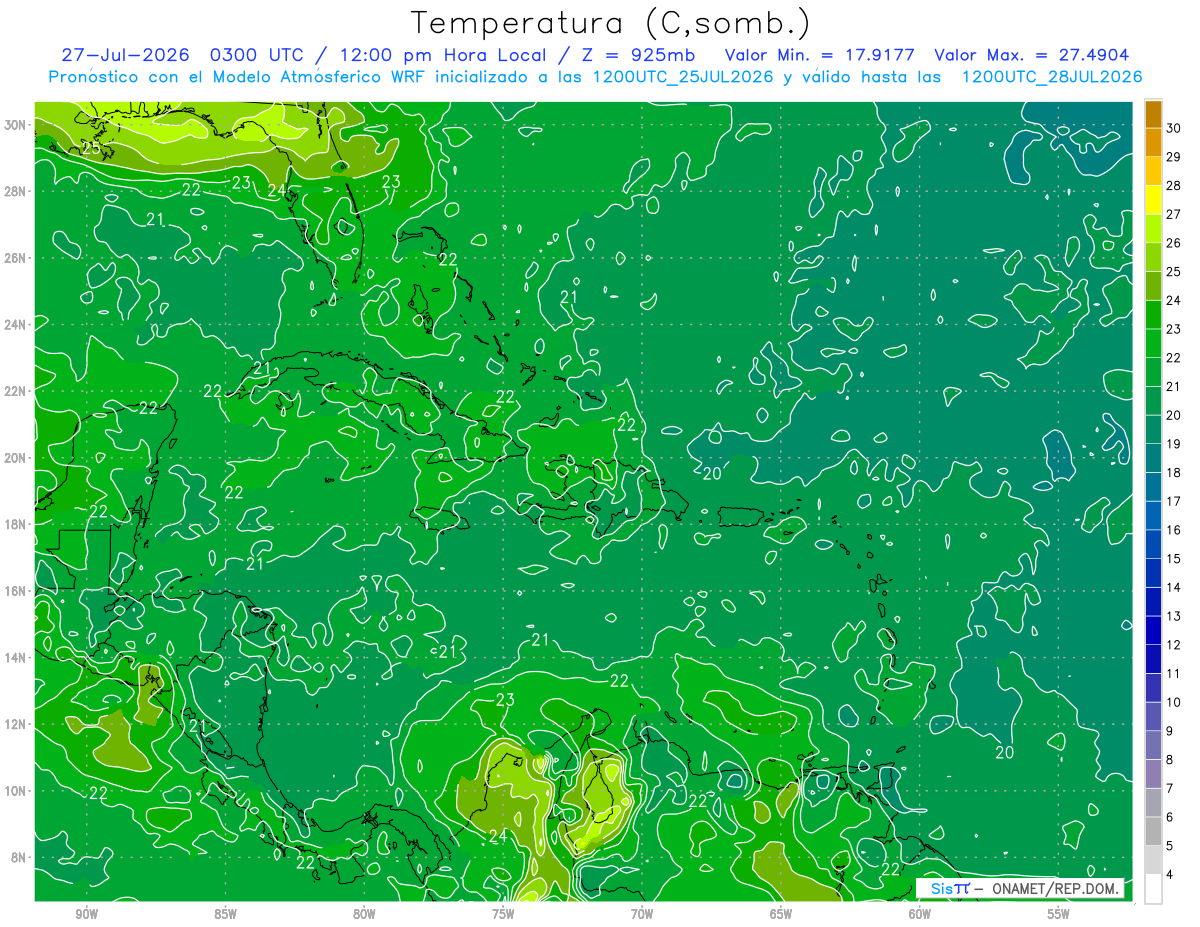Click the gray color bar segment between 5 and 6
This screenshot has height=927, width=1200.
tap(1154, 831)
